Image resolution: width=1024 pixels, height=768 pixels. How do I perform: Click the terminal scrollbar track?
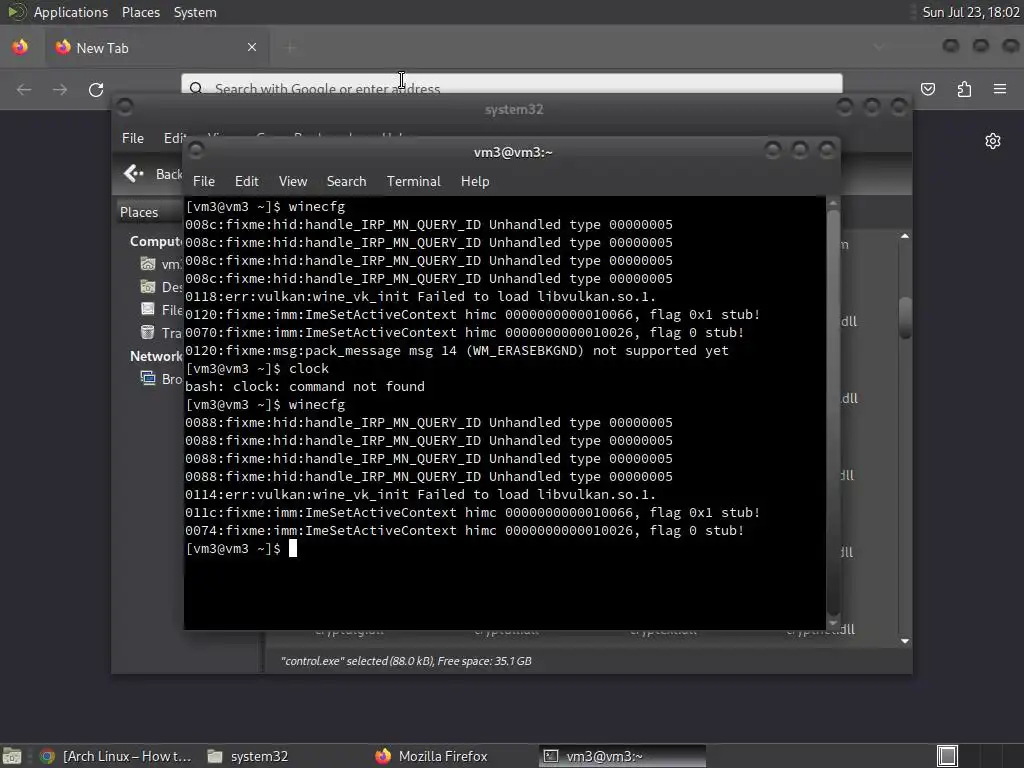(x=833, y=412)
